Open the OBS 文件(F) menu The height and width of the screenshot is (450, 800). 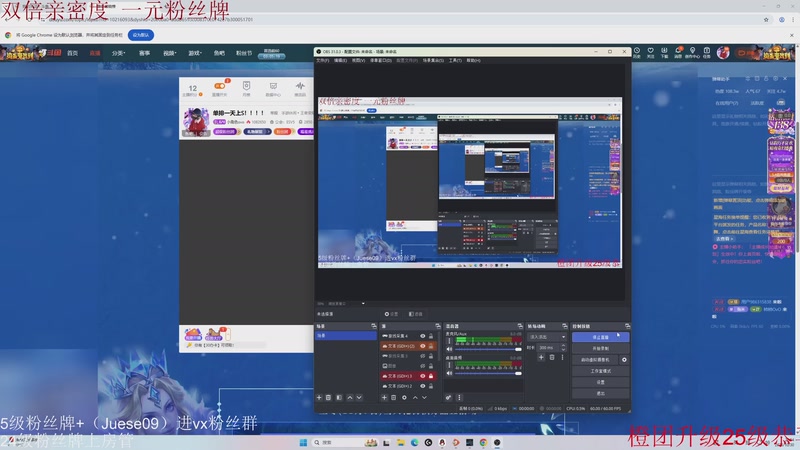[x=322, y=60]
